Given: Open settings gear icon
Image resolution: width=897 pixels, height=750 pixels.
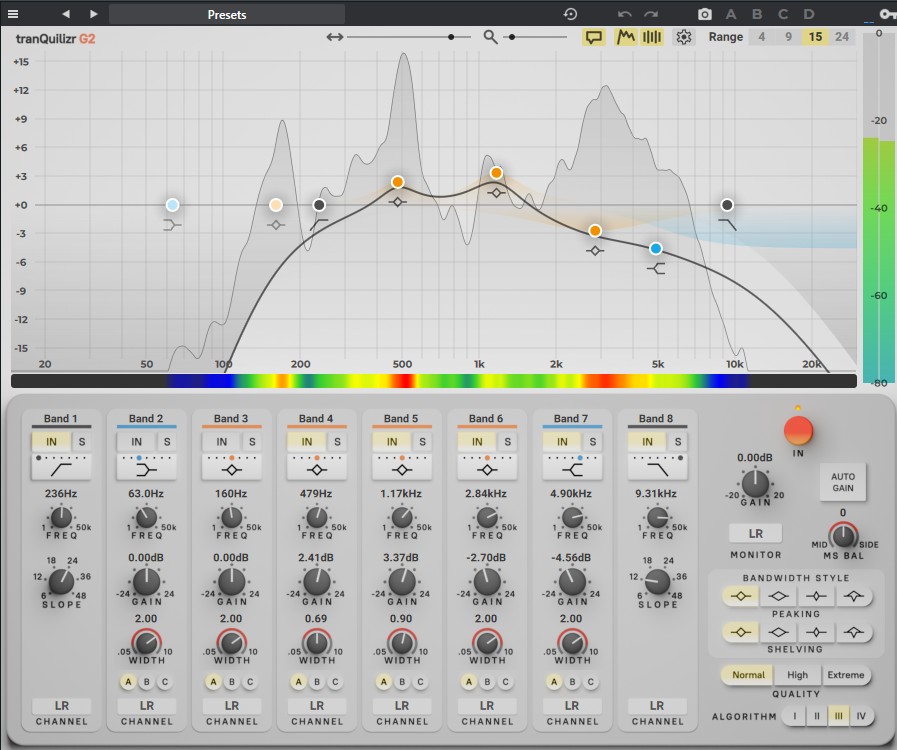Looking at the screenshot, I should [x=684, y=37].
